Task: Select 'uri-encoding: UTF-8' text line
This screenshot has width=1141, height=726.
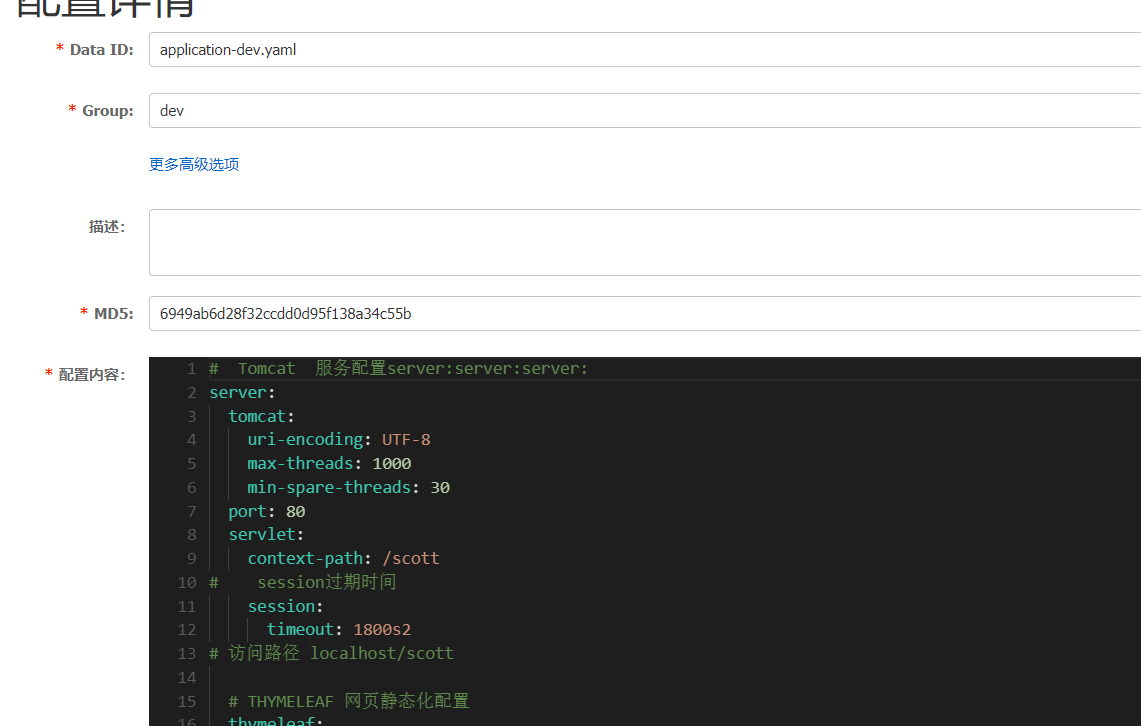Action: [336, 439]
